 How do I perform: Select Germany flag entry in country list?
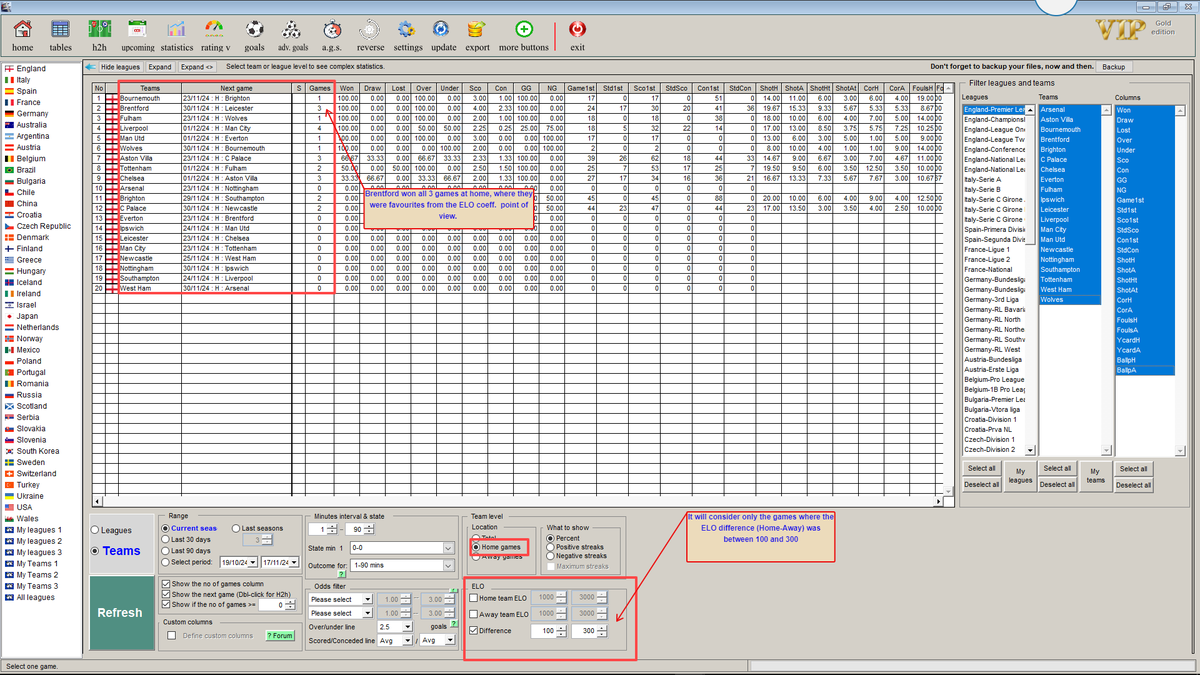coord(25,114)
